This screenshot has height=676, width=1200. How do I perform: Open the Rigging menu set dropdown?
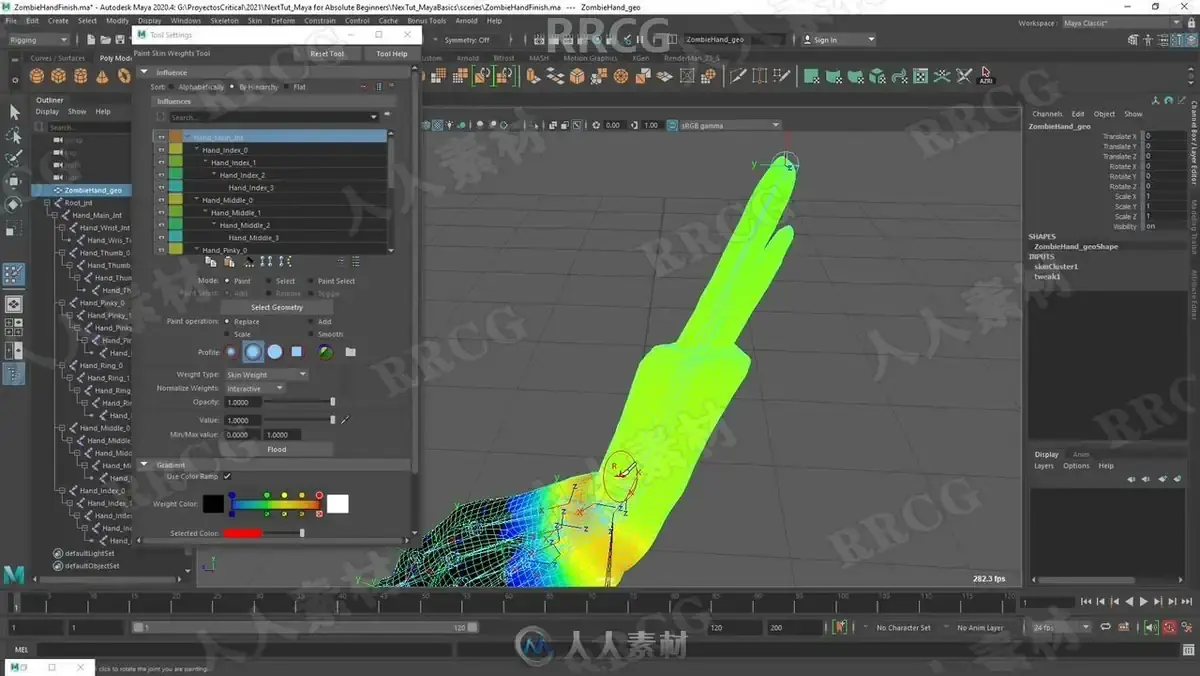[x=38, y=40]
